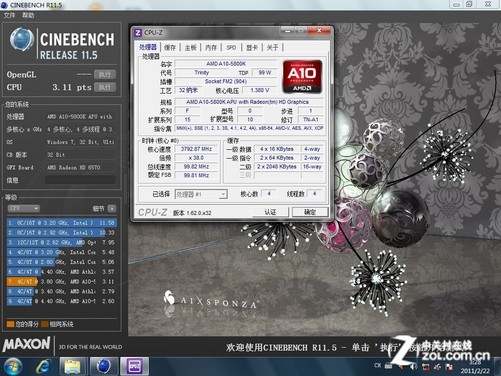Screen dimensions: 501x376
Task: Open Windows Explorer folder from taskbar
Action: point(72,366)
